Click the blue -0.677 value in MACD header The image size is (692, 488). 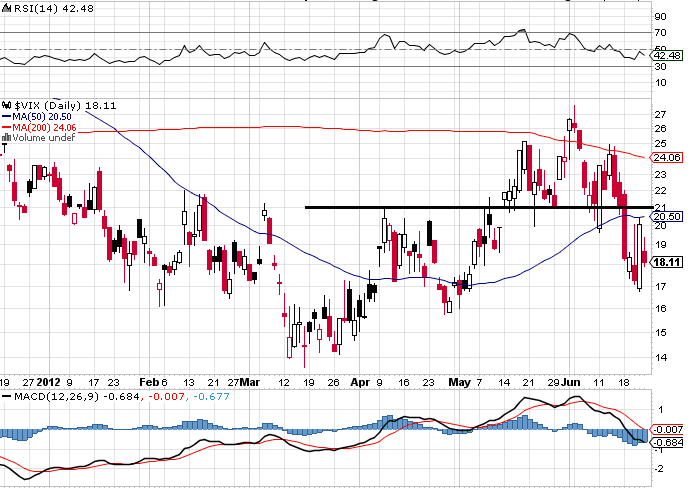point(211,396)
